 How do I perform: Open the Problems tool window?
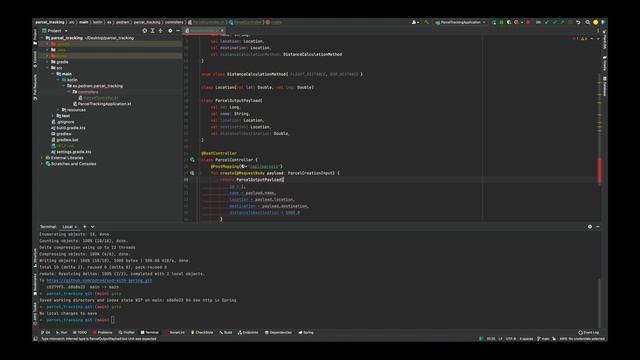[x=102, y=333]
